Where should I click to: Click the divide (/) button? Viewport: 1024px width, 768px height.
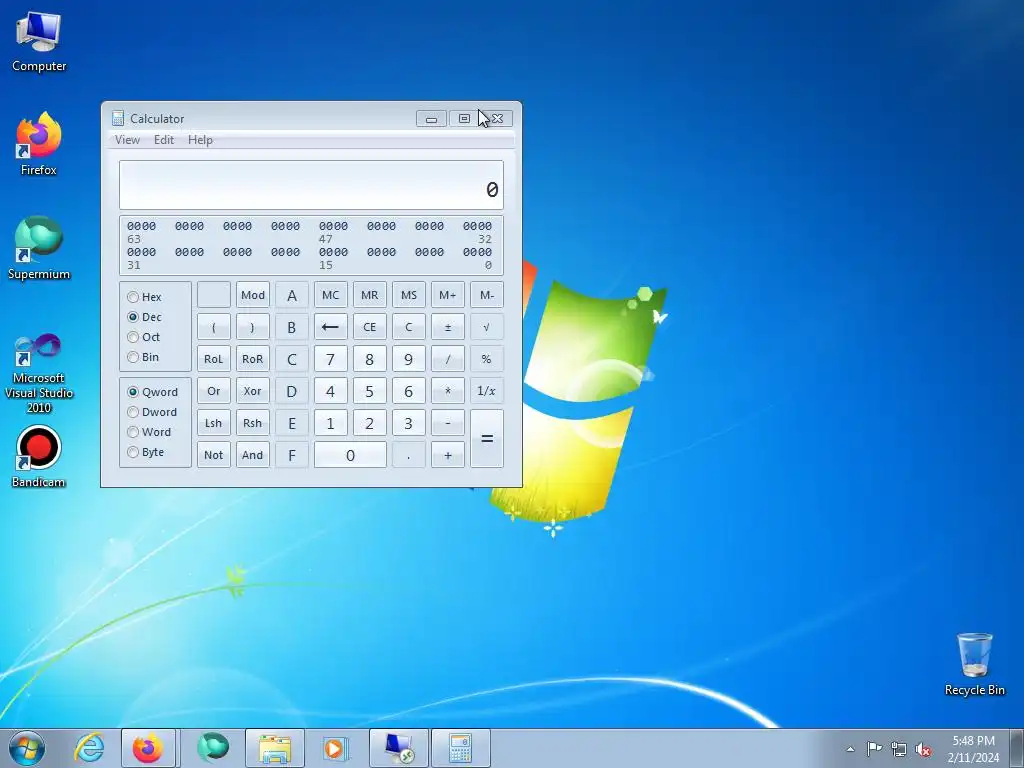point(448,359)
